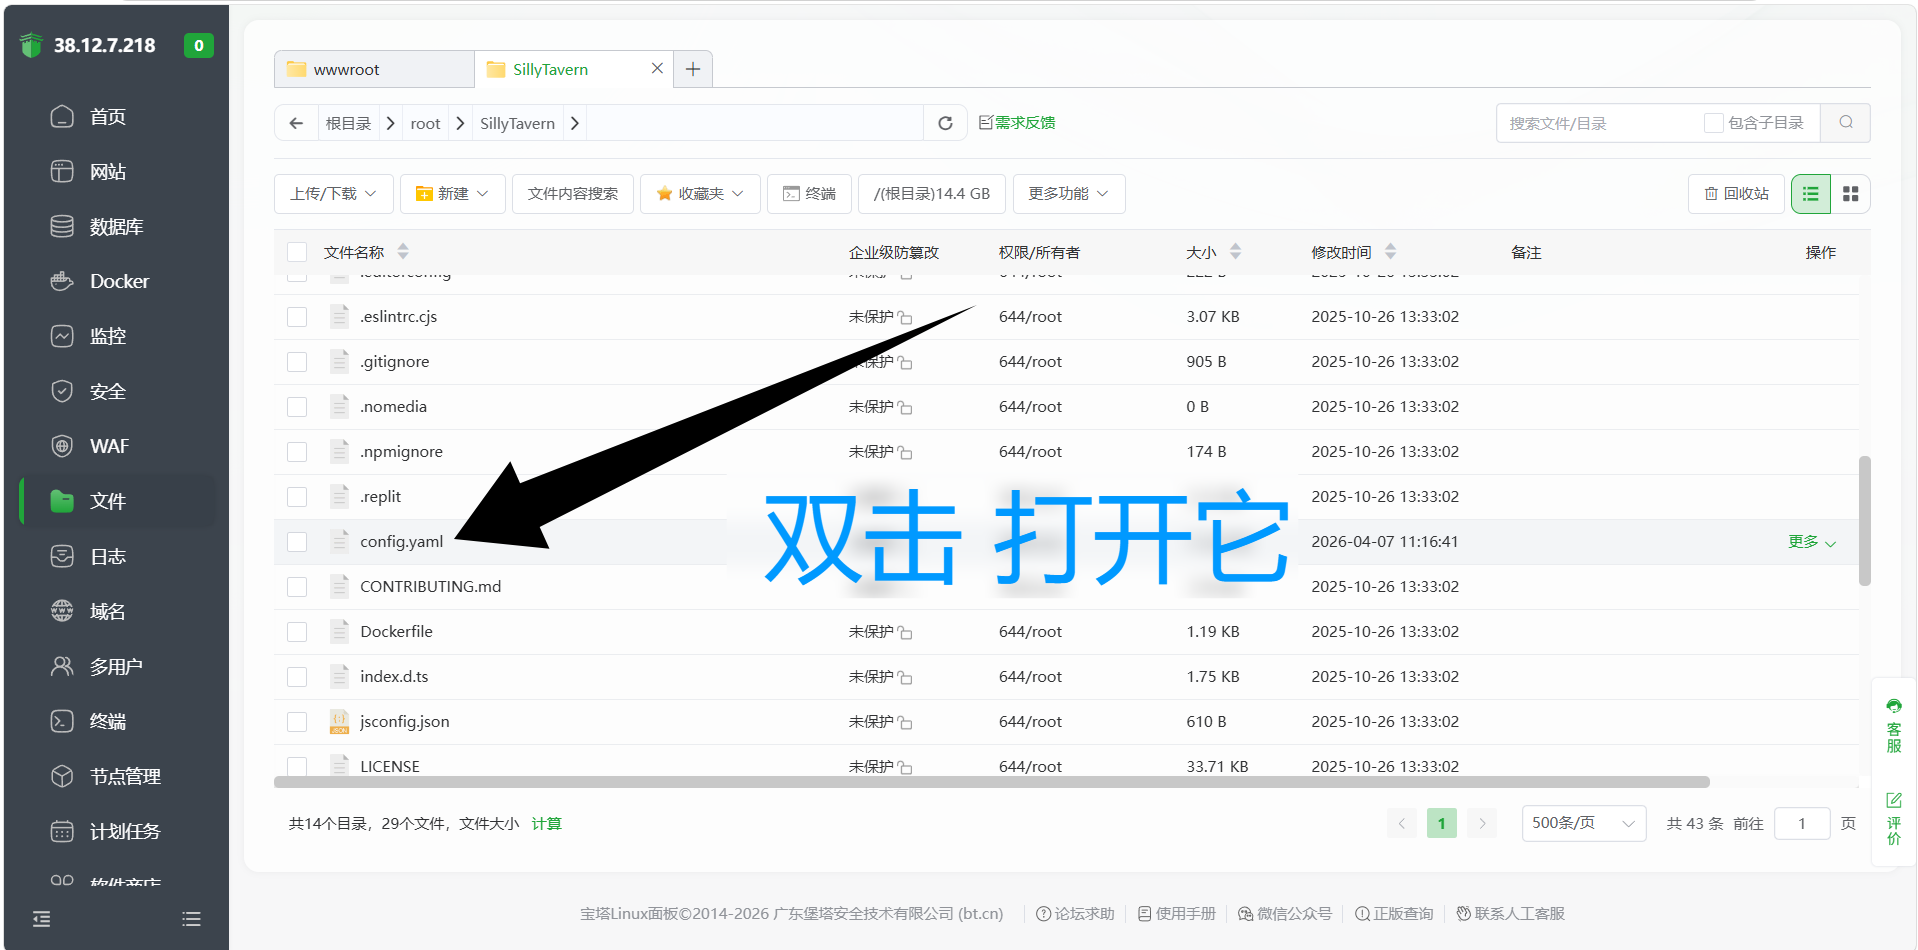
Task: Open the 500条/页 page size dropdown
Action: tap(1583, 823)
